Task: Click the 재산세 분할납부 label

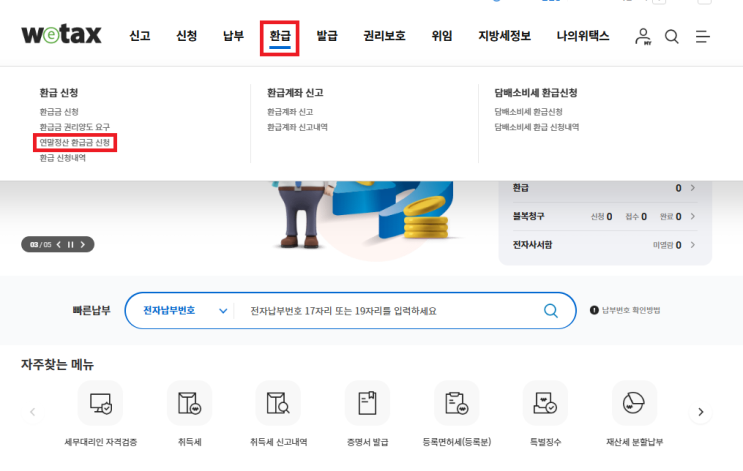Action: (x=634, y=442)
